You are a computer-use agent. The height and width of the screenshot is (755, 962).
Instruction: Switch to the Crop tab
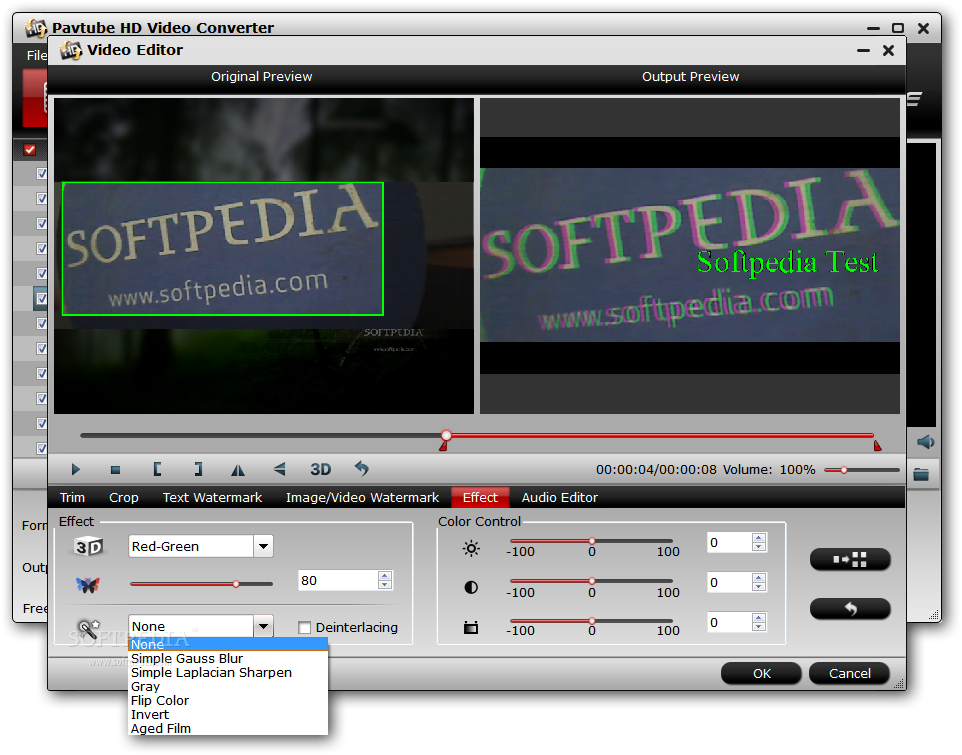tap(124, 497)
